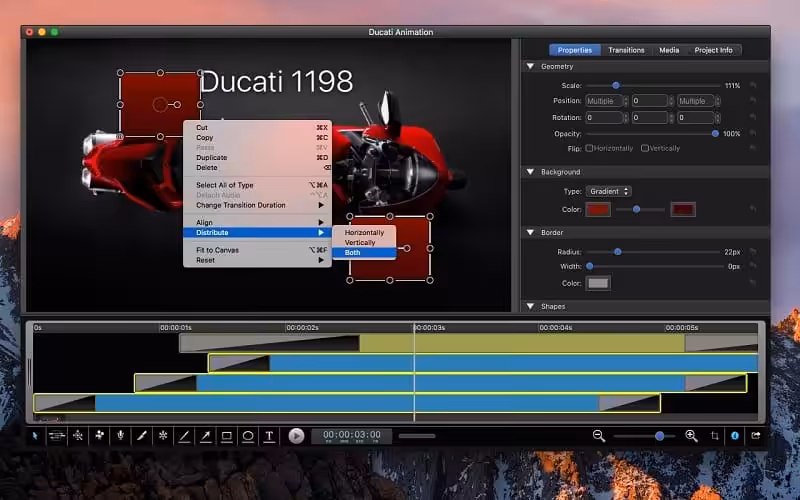Reset the Border radius arrow
The image size is (800, 500).
coord(753,252)
